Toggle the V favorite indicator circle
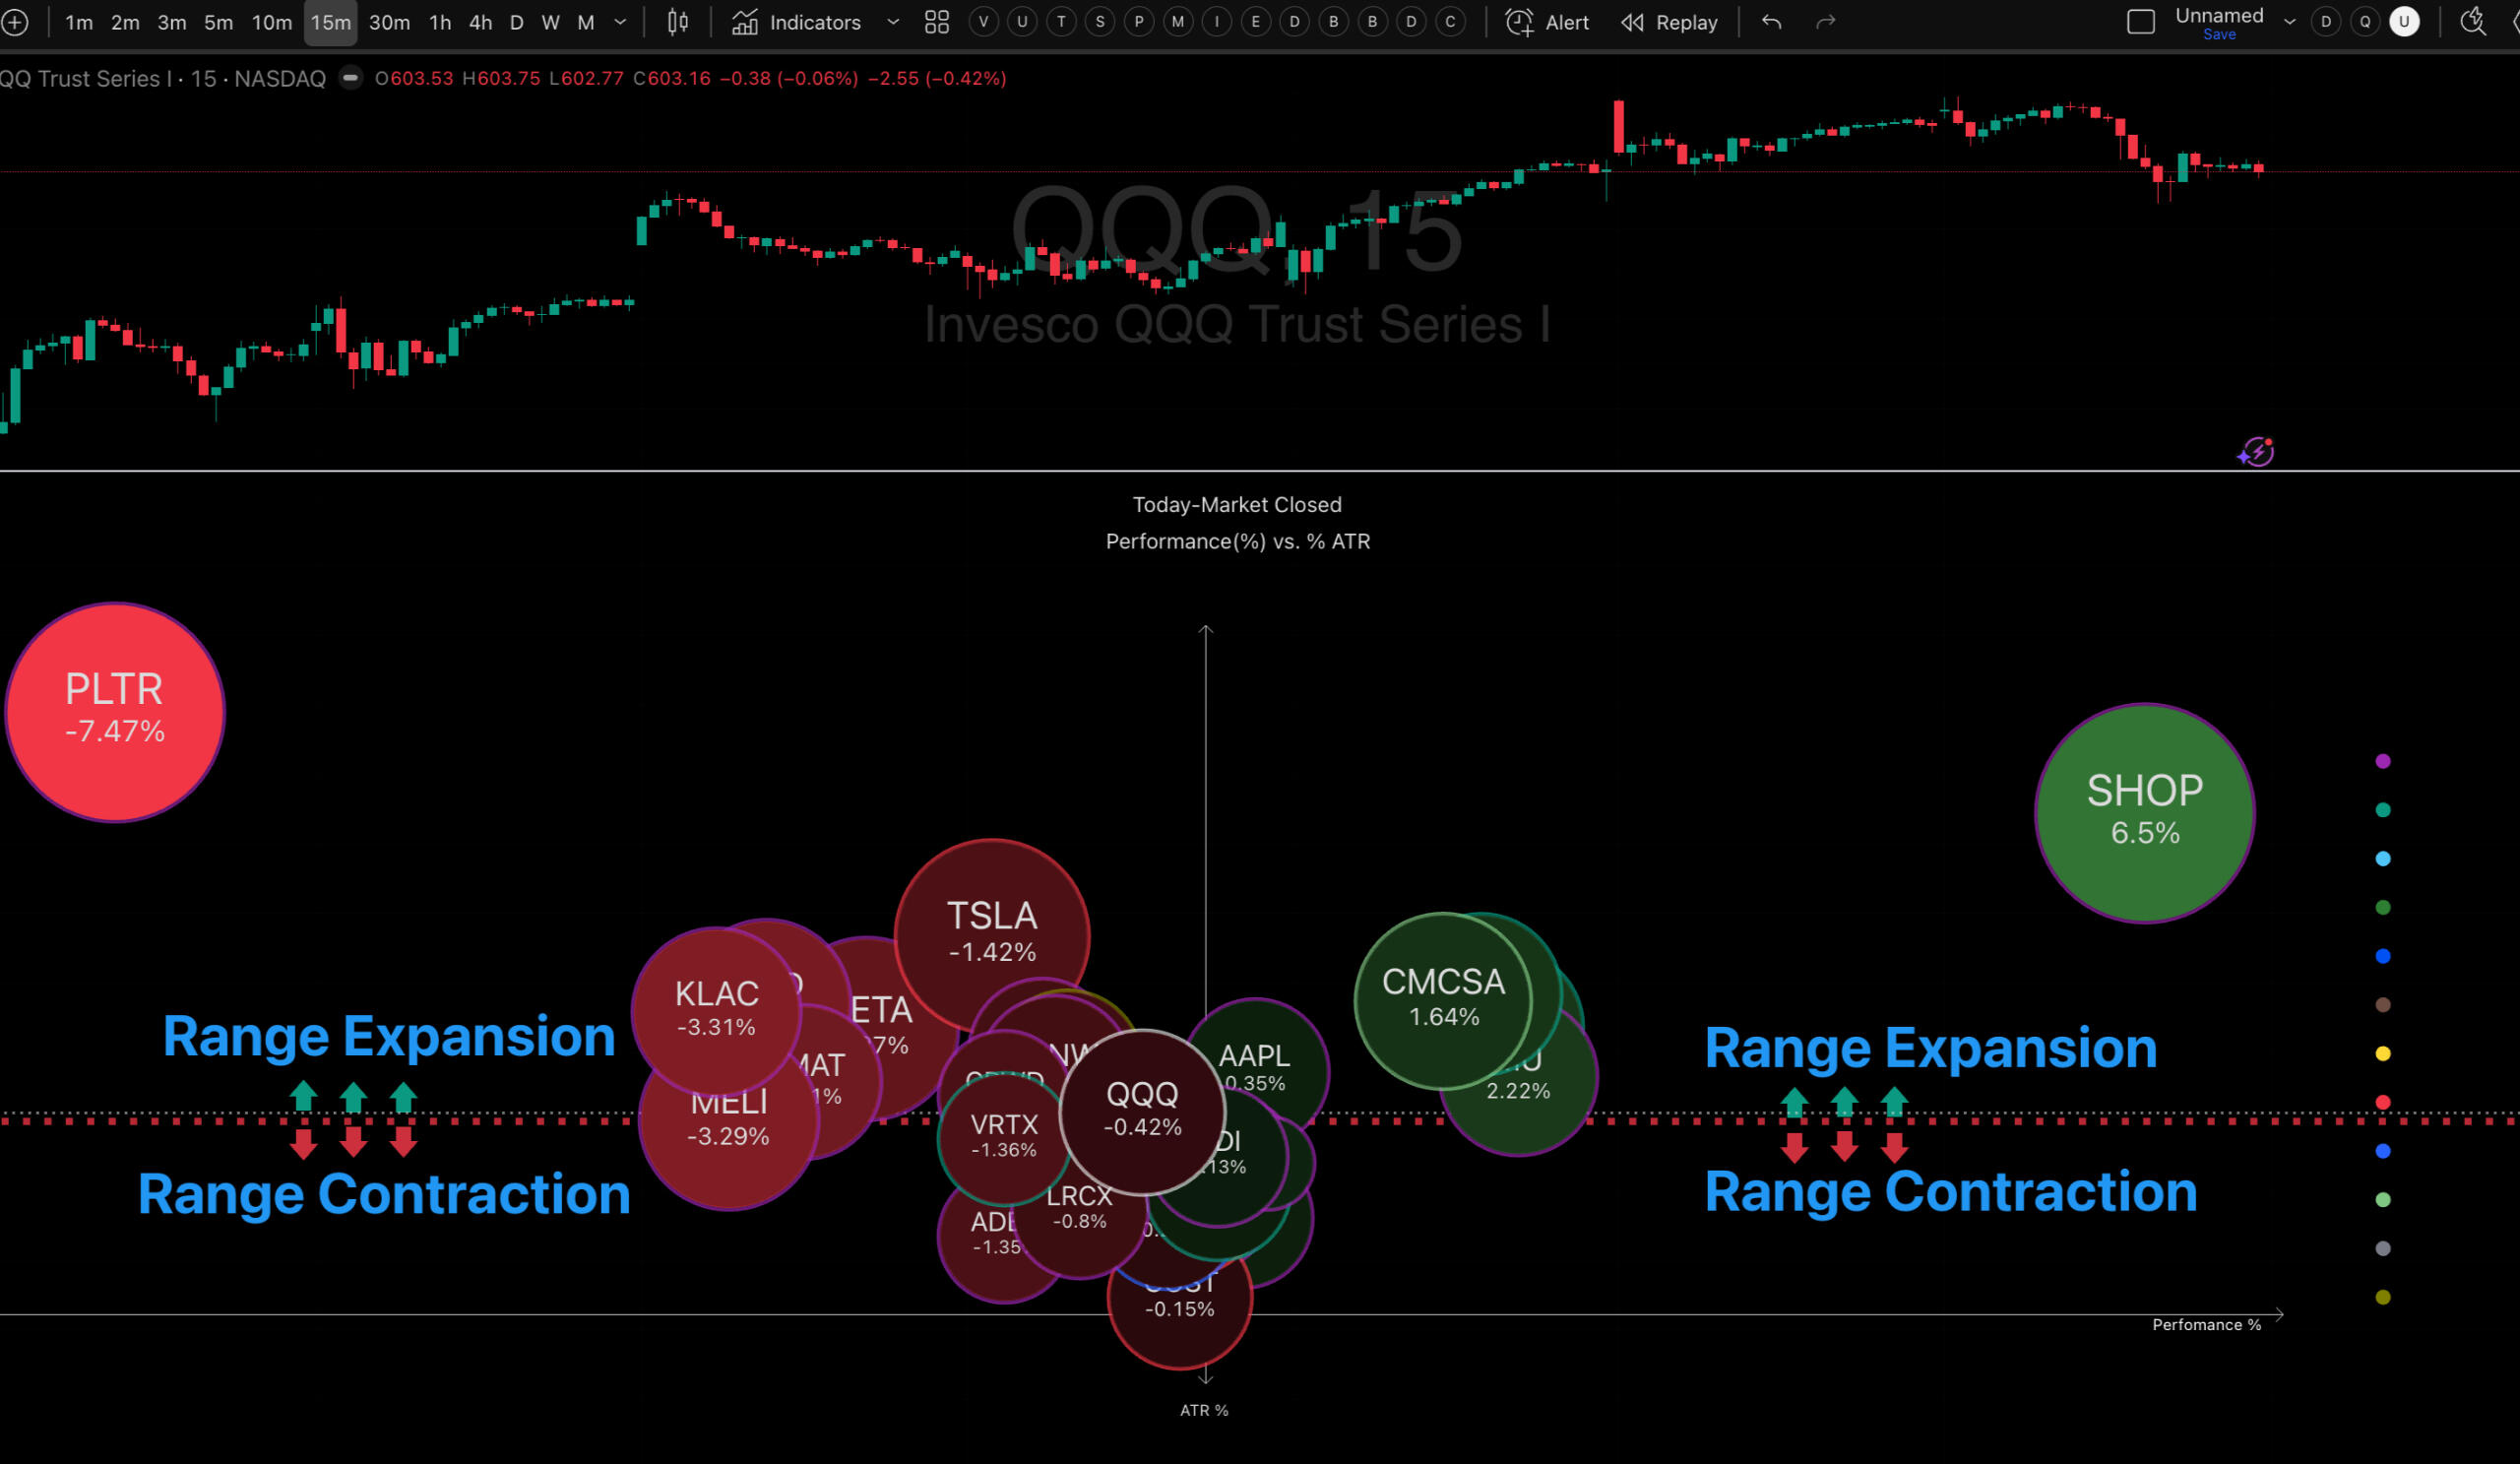Screen dimensions: 2520x1464 [983, 22]
